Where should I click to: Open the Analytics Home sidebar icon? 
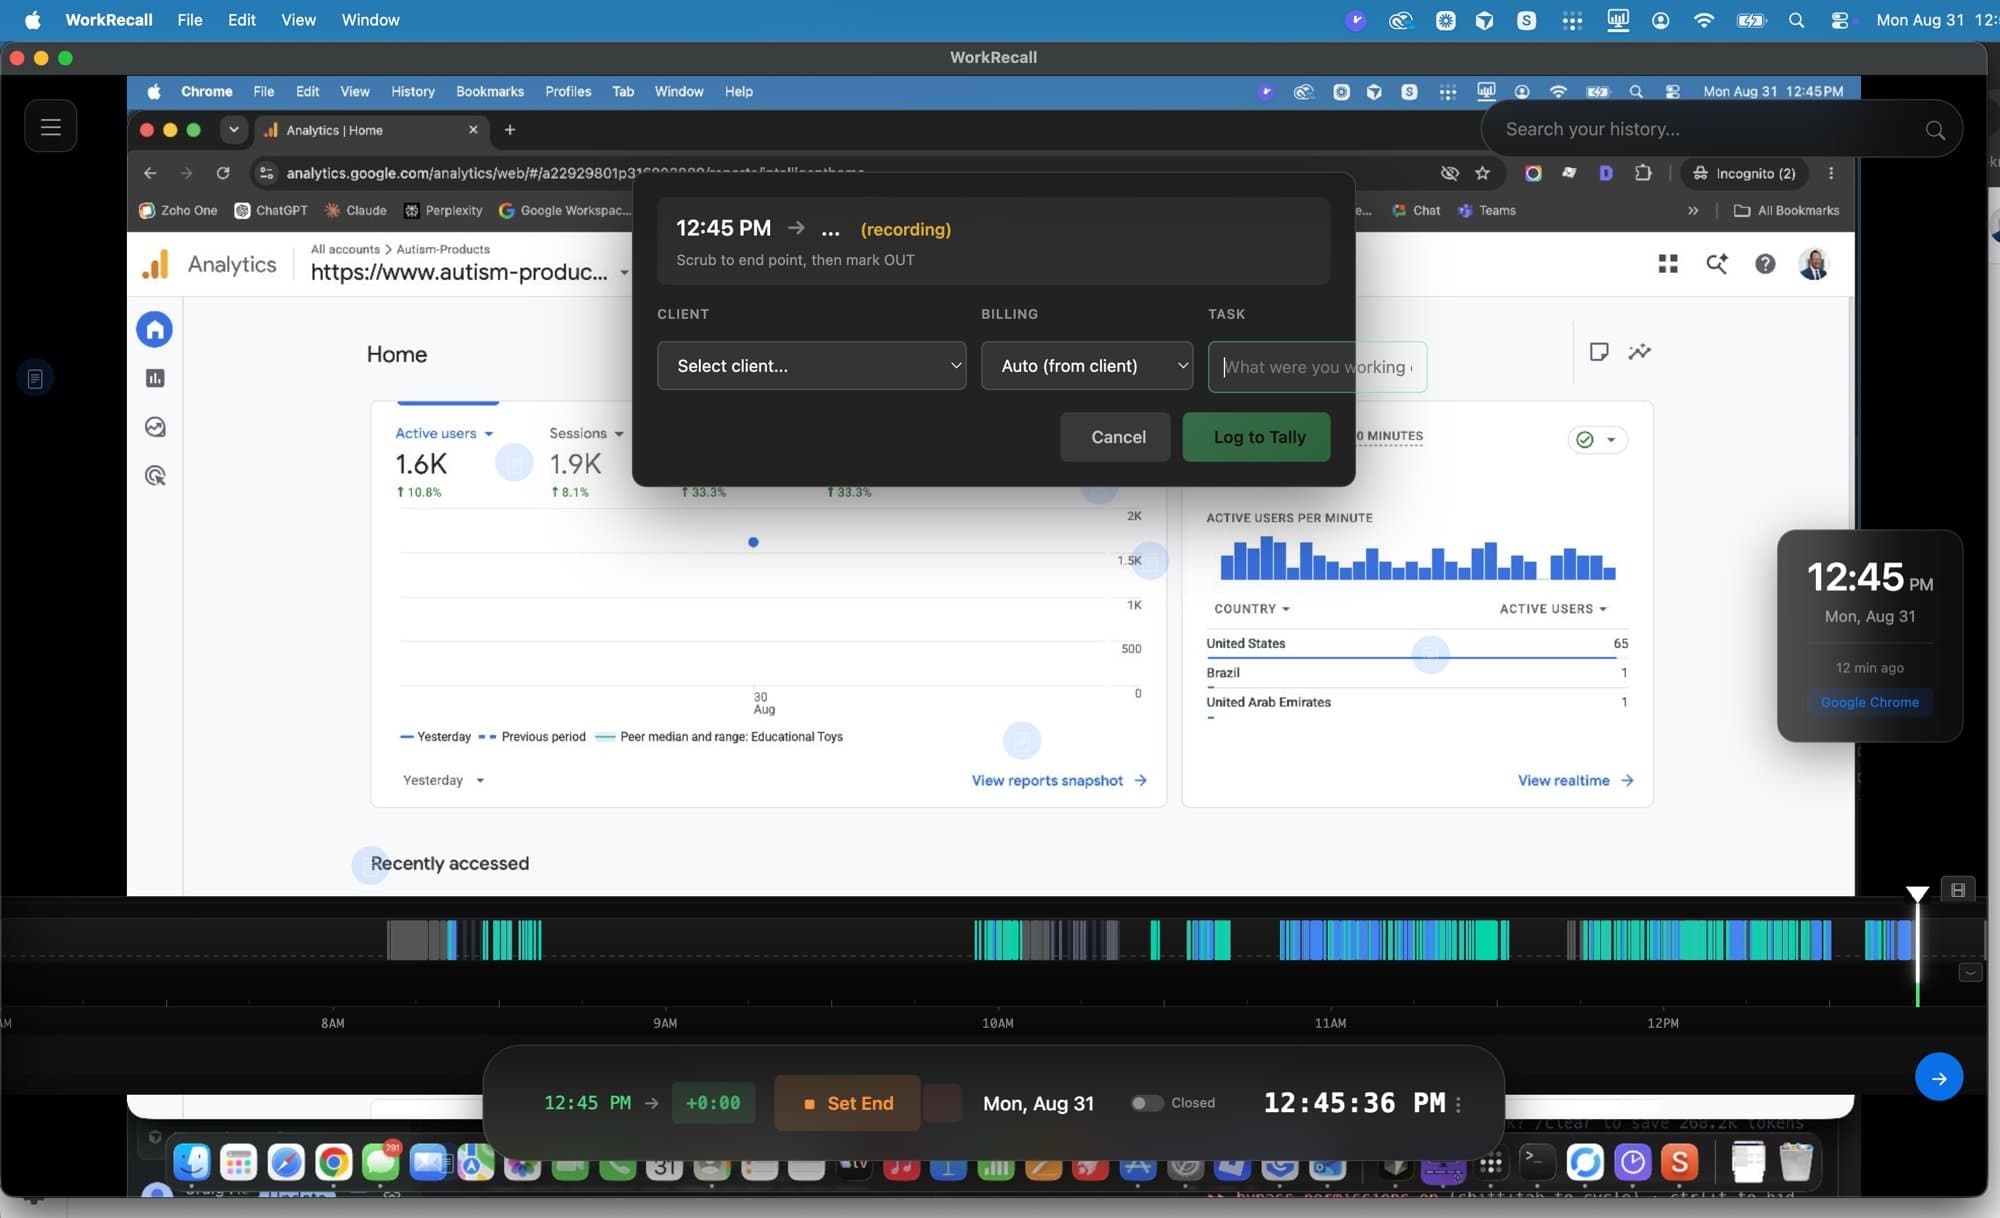tap(155, 329)
